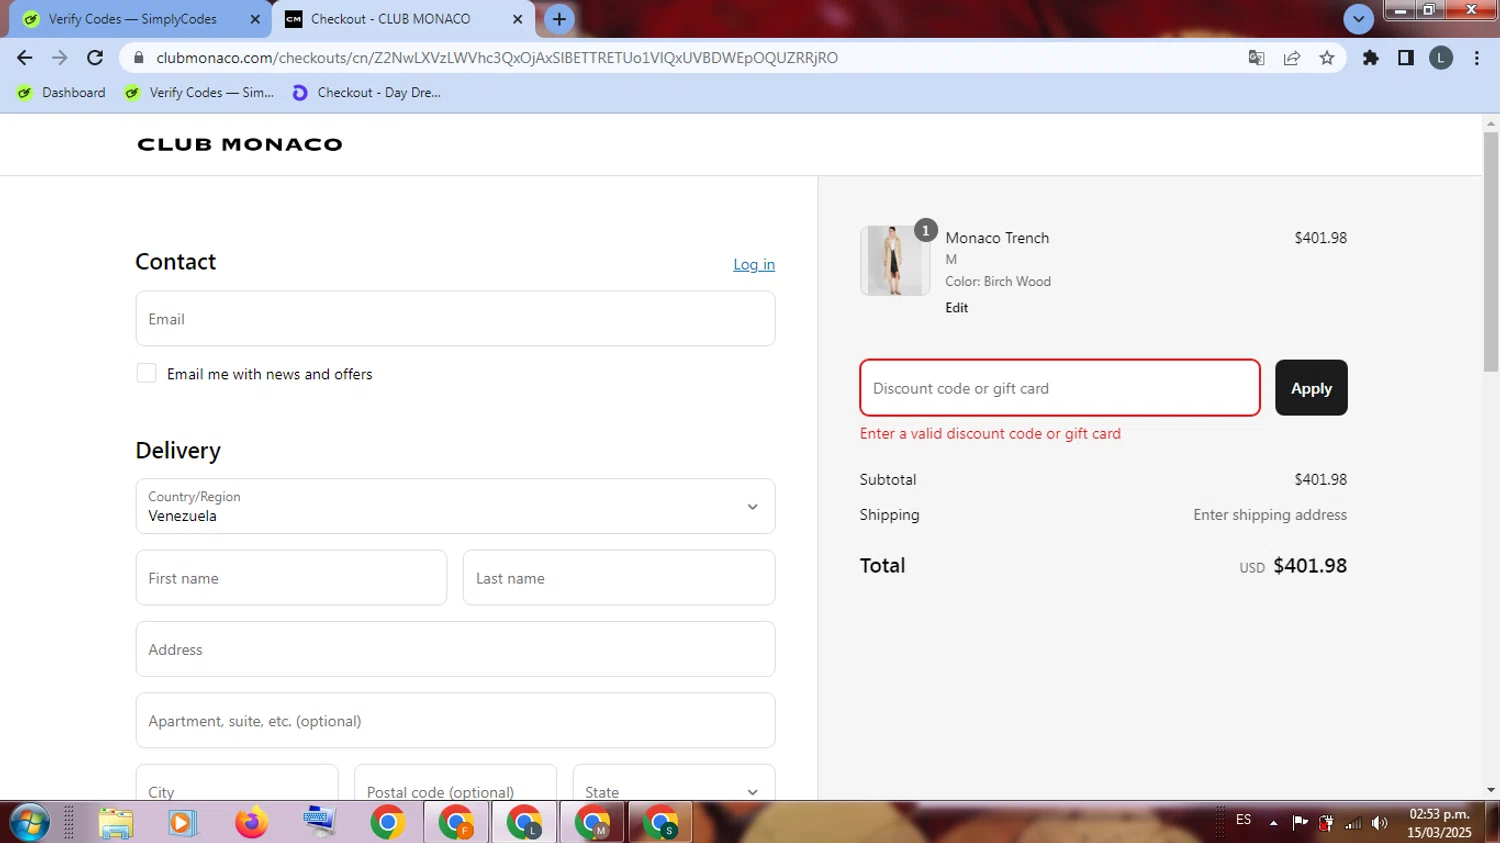Open Chrome profile L taskbar icon
This screenshot has width=1500, height=843.
tap(524, 823)
